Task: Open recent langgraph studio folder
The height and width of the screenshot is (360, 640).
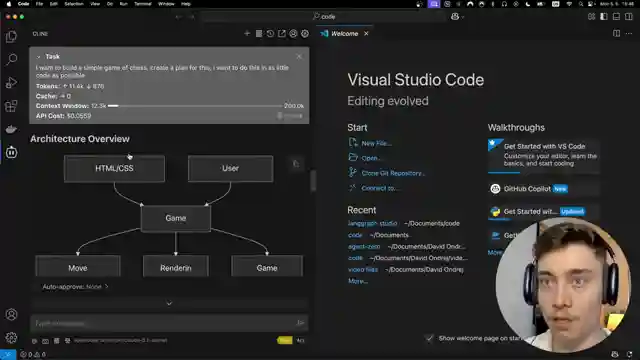Action: click(x=372, y=223)
